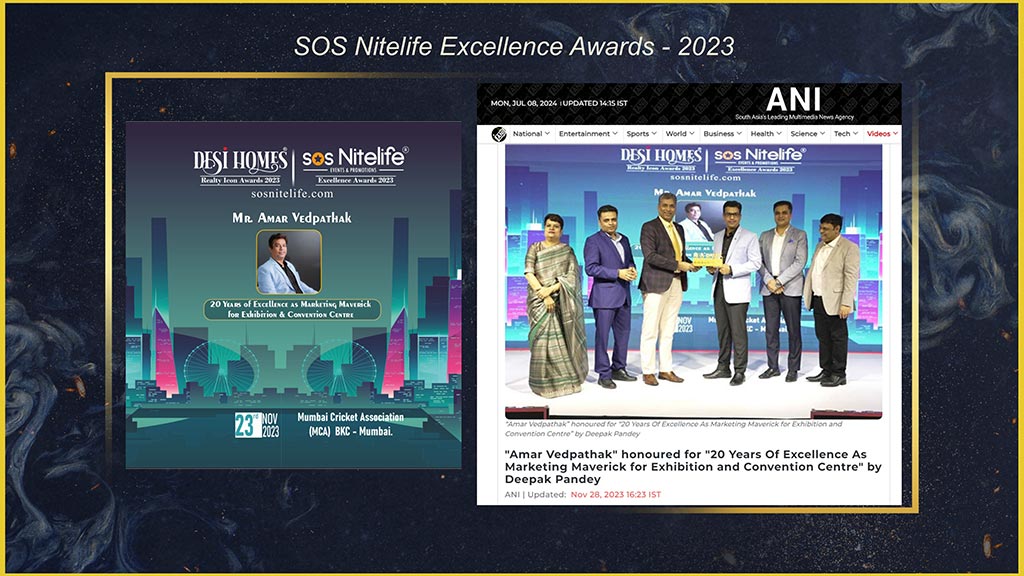Viewport: 1024px width, 576px height.
Task: Click the round ANI emblem beside National
Action: (x=499, y=134)
